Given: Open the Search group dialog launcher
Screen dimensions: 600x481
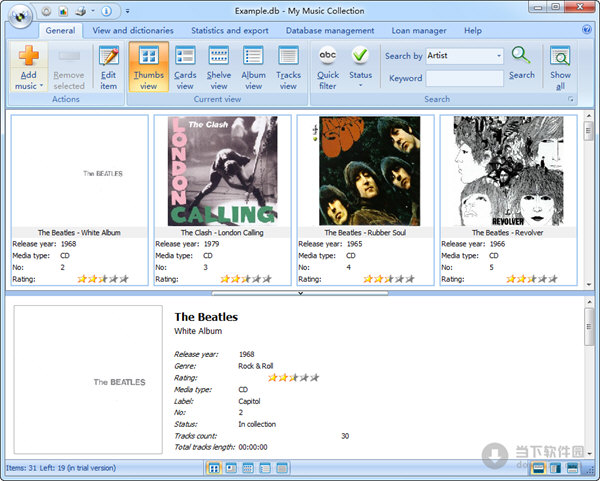Looking at the screenshot, I should pos(571,99).
